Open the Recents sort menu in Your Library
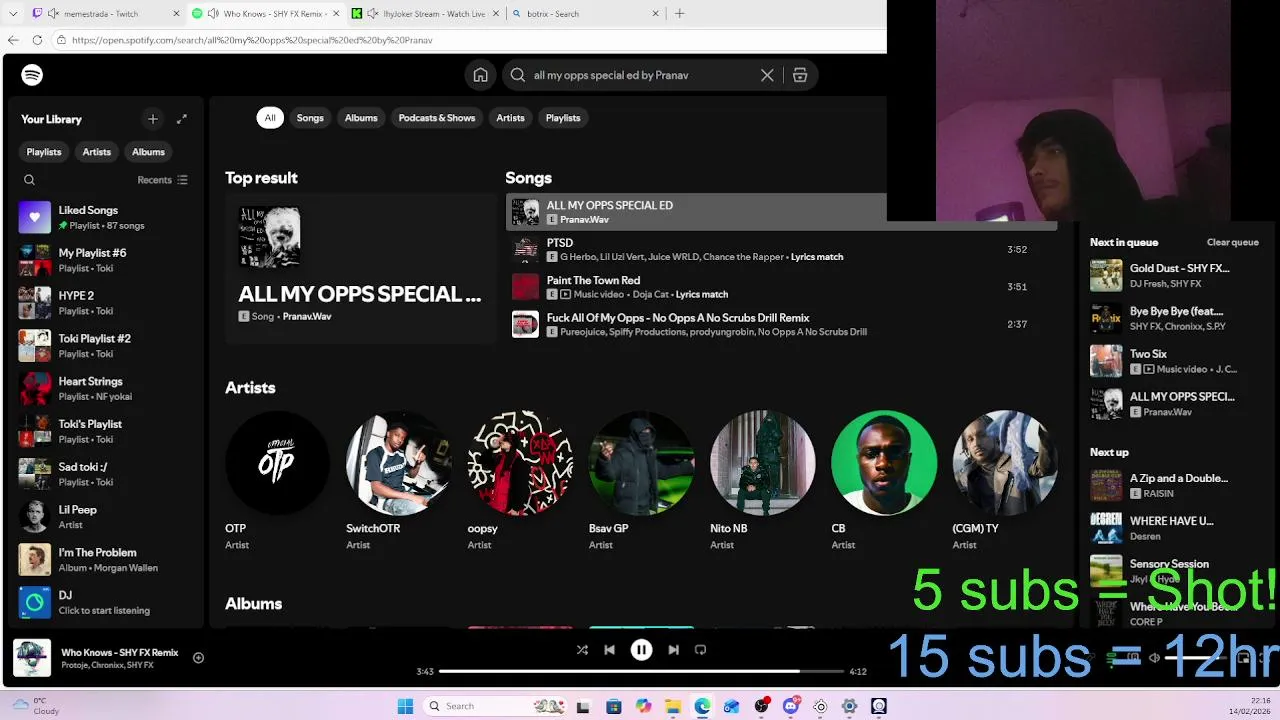Image resolution: width=1280 pixels, height=720 pixels. click(162, 180)
